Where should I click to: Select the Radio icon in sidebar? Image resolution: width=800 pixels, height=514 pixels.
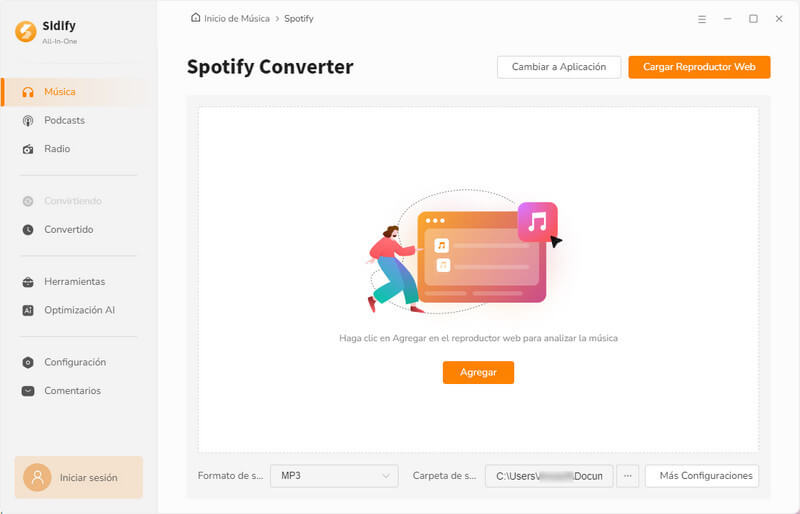tap(28, 149)
